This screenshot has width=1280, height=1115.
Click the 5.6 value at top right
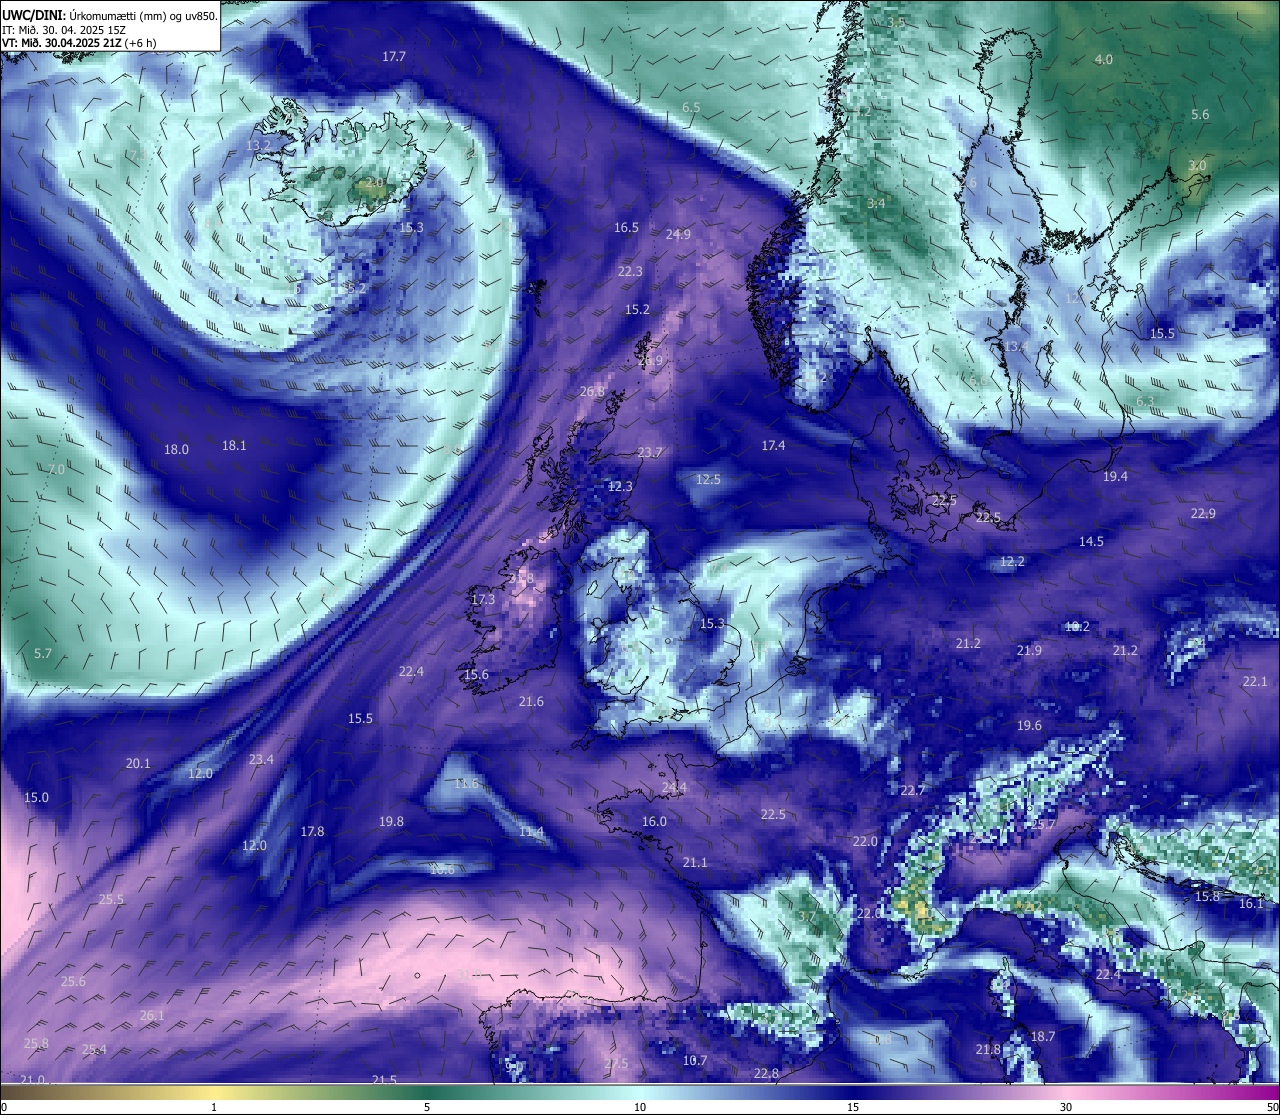click(x=1200, y=115)
